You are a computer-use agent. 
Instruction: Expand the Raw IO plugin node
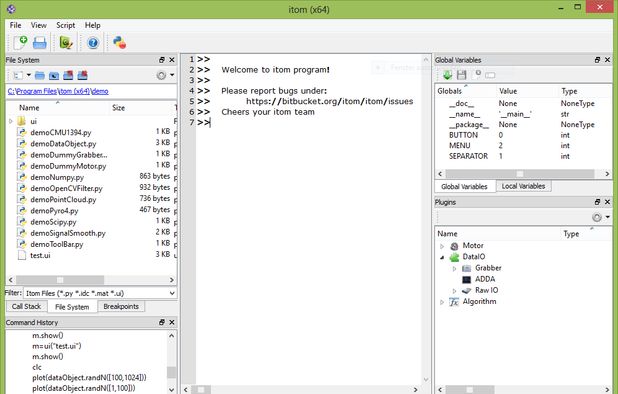click(x=454, y=291)
